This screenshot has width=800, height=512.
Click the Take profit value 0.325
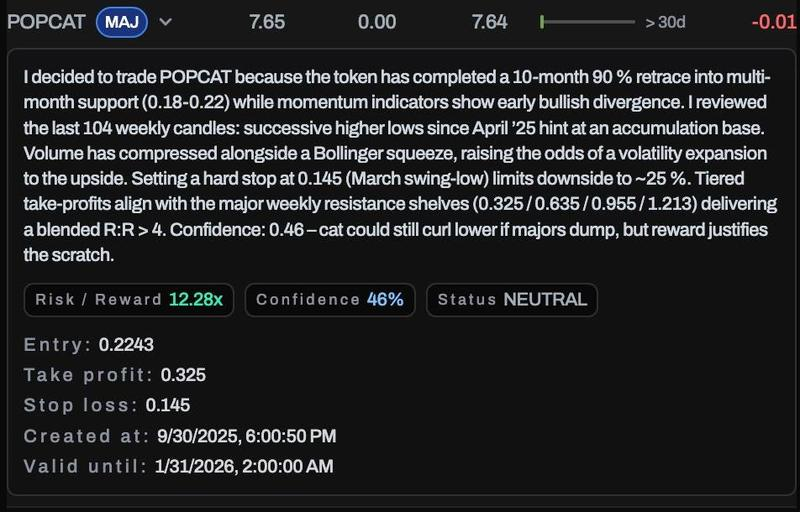[x=183, y=375]
